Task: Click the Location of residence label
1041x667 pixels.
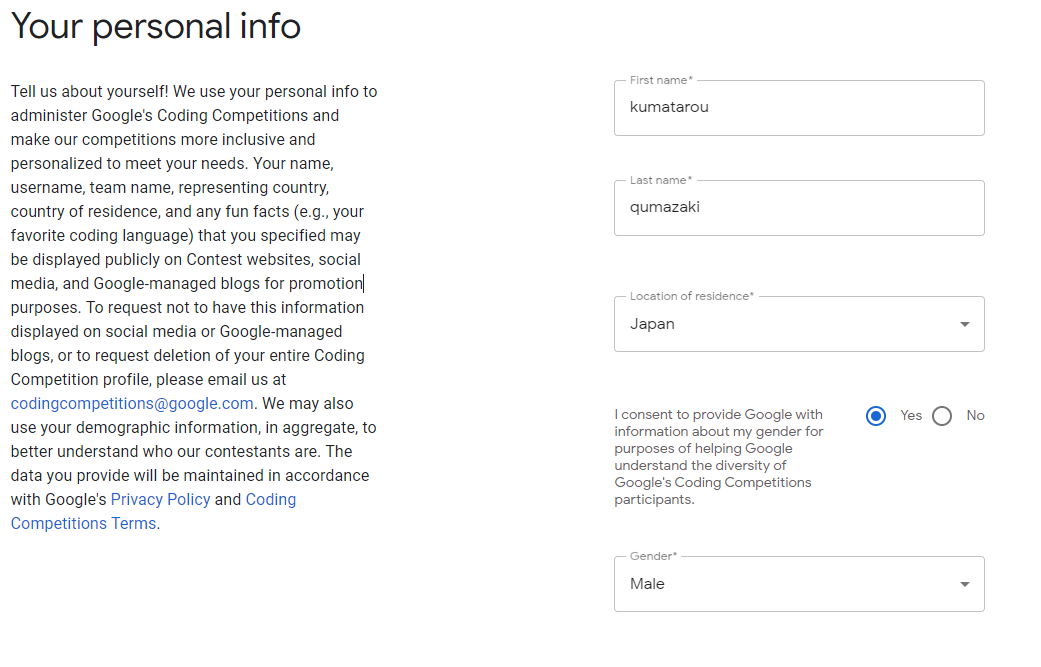Action: tap(692, 296)
